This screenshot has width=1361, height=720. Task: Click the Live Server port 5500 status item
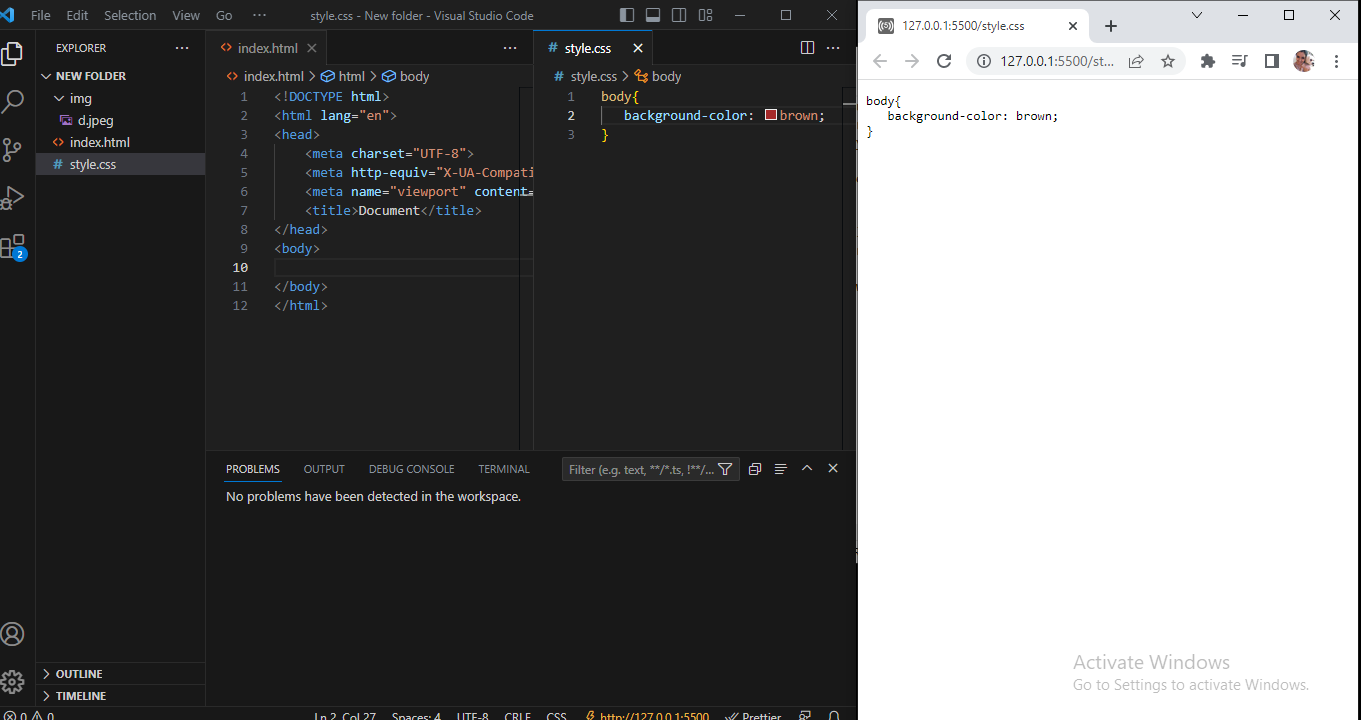tap(648, 715)
